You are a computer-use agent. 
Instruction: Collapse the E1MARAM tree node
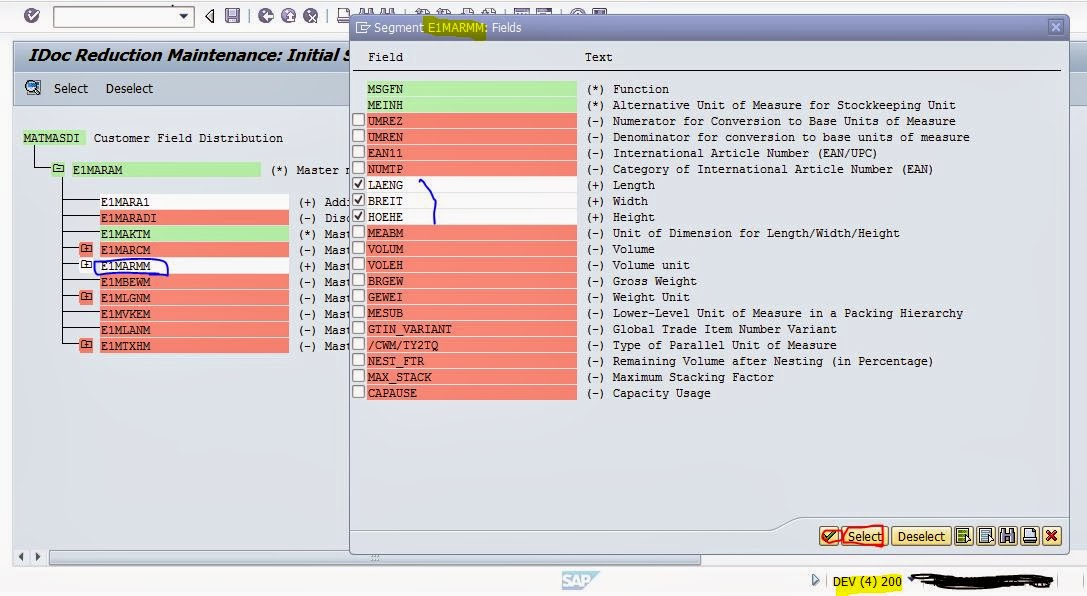[x=58, y=169]
